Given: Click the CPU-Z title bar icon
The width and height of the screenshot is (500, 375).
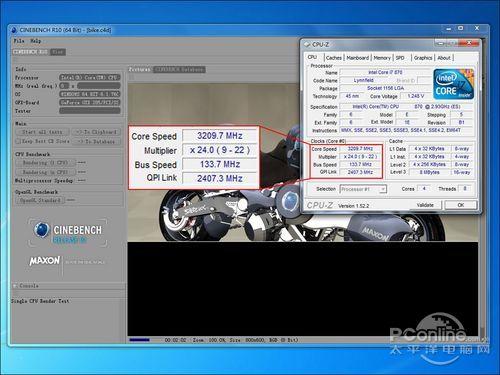Looking at the screenshot, I should point(307,44).
